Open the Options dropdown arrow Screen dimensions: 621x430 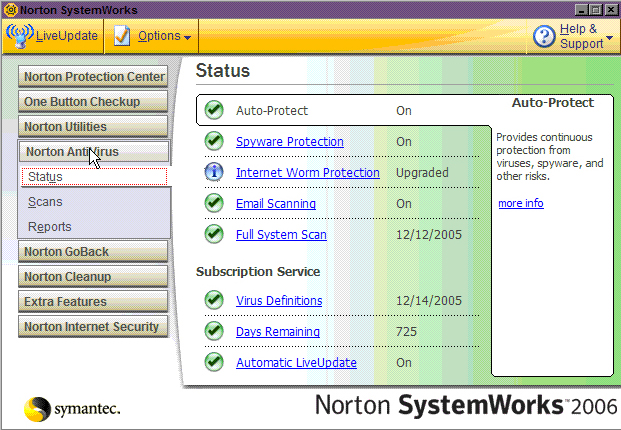pyautogui.click(x=187, y=38)
